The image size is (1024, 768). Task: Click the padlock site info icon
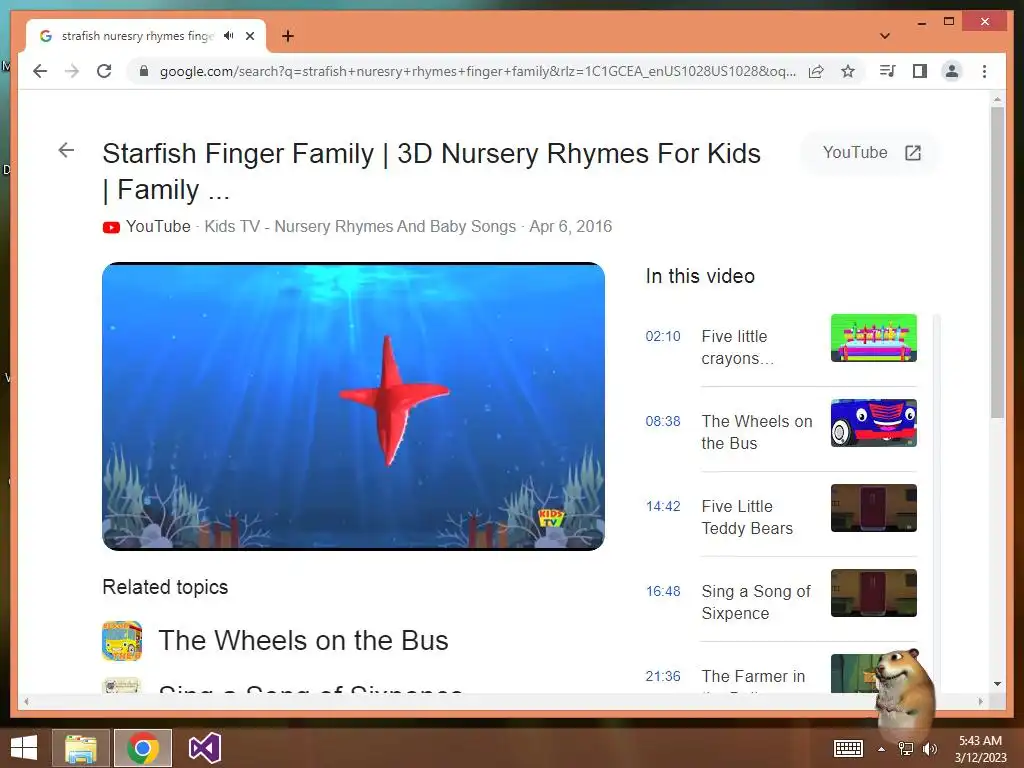[144, 71]
